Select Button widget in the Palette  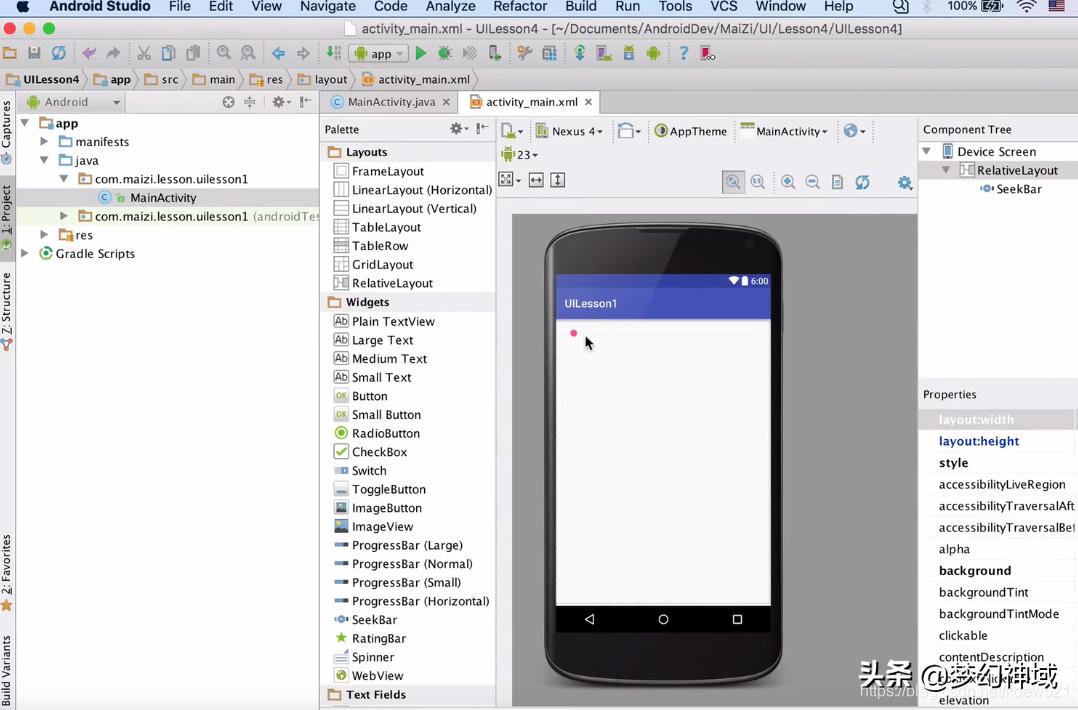(x=369, y=396)
